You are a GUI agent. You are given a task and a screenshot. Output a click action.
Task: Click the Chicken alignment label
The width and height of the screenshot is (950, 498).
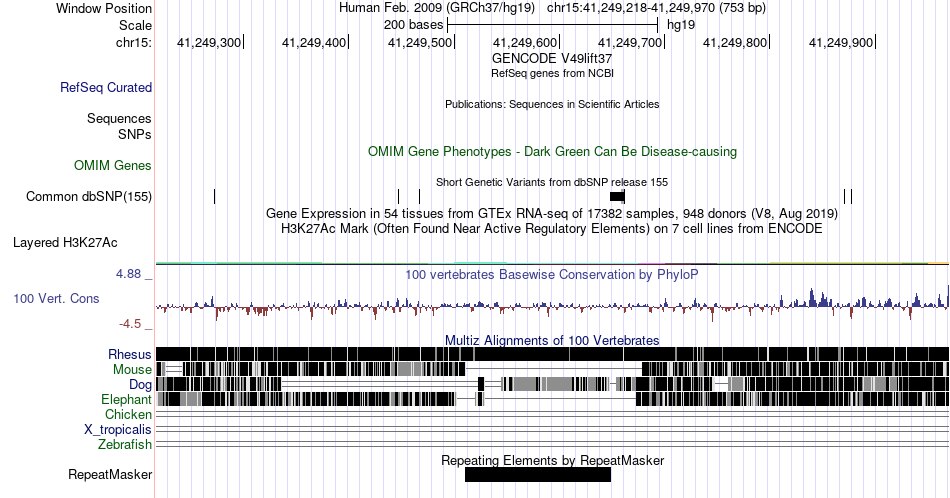pyautogui.click(x=128, y=414)
